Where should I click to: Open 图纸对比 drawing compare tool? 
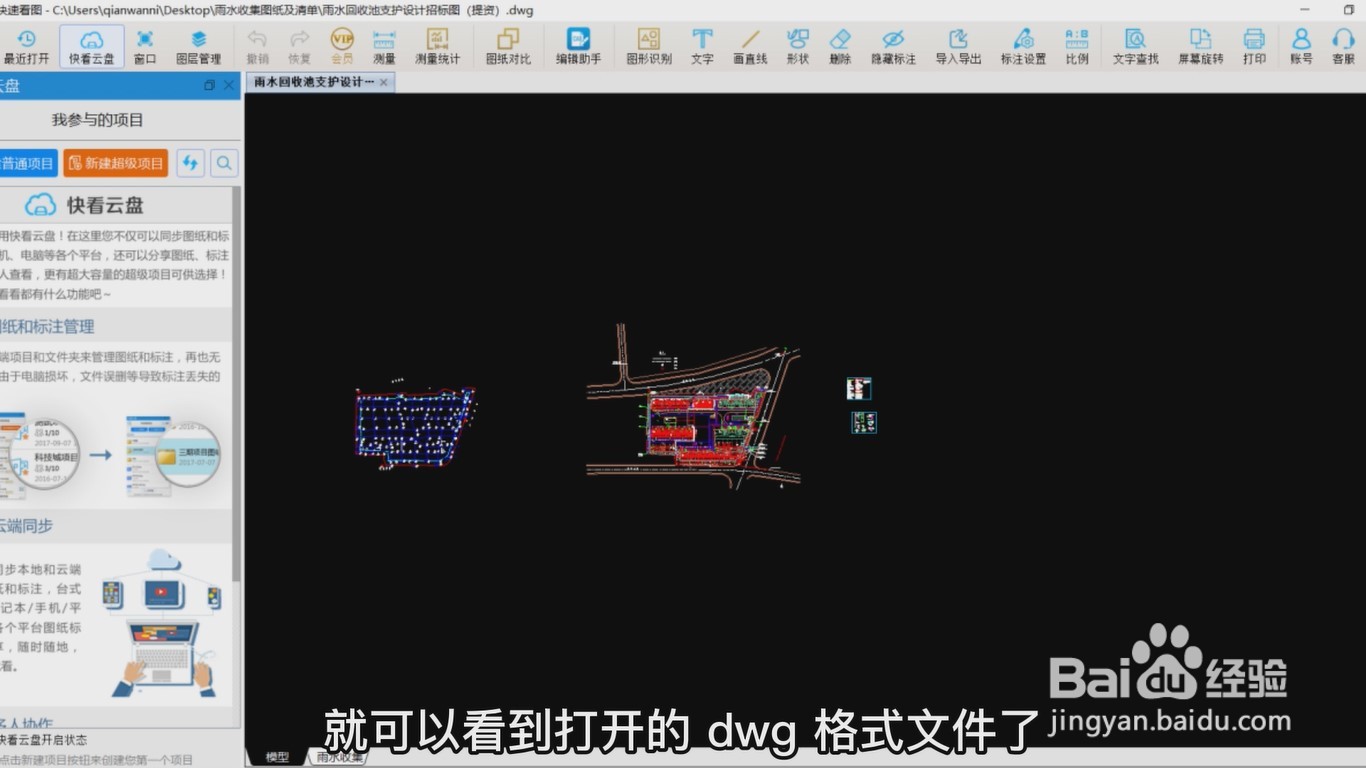tap(508, 46)
